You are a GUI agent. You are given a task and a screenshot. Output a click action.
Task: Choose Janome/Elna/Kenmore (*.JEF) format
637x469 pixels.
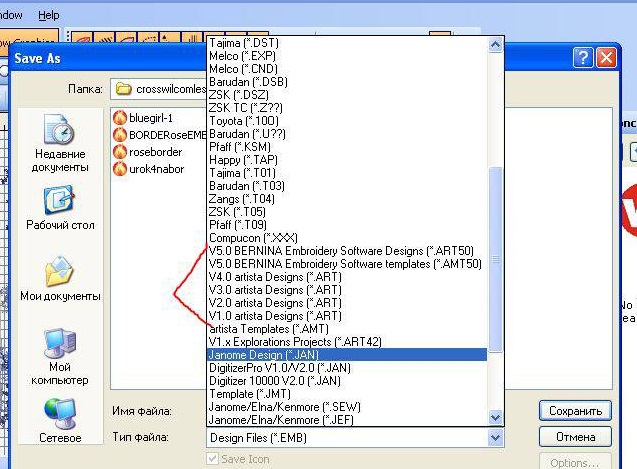click(347, 420)
